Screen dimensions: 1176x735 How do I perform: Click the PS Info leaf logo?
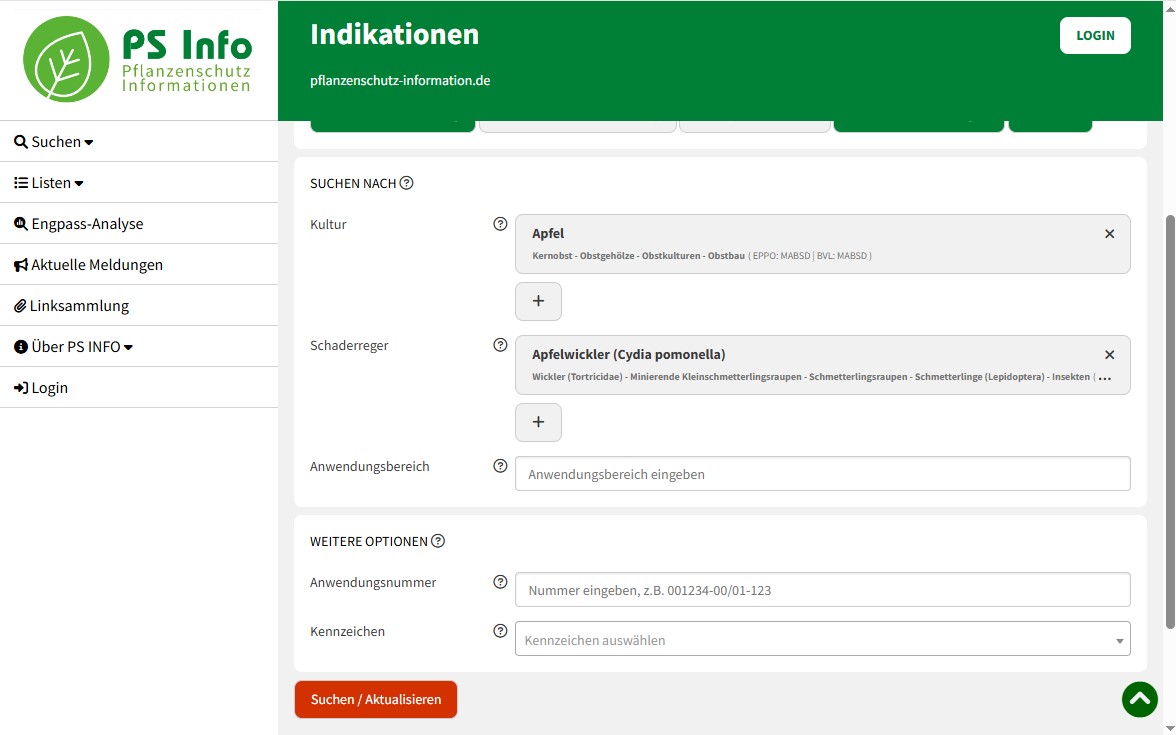pos(66,59)
